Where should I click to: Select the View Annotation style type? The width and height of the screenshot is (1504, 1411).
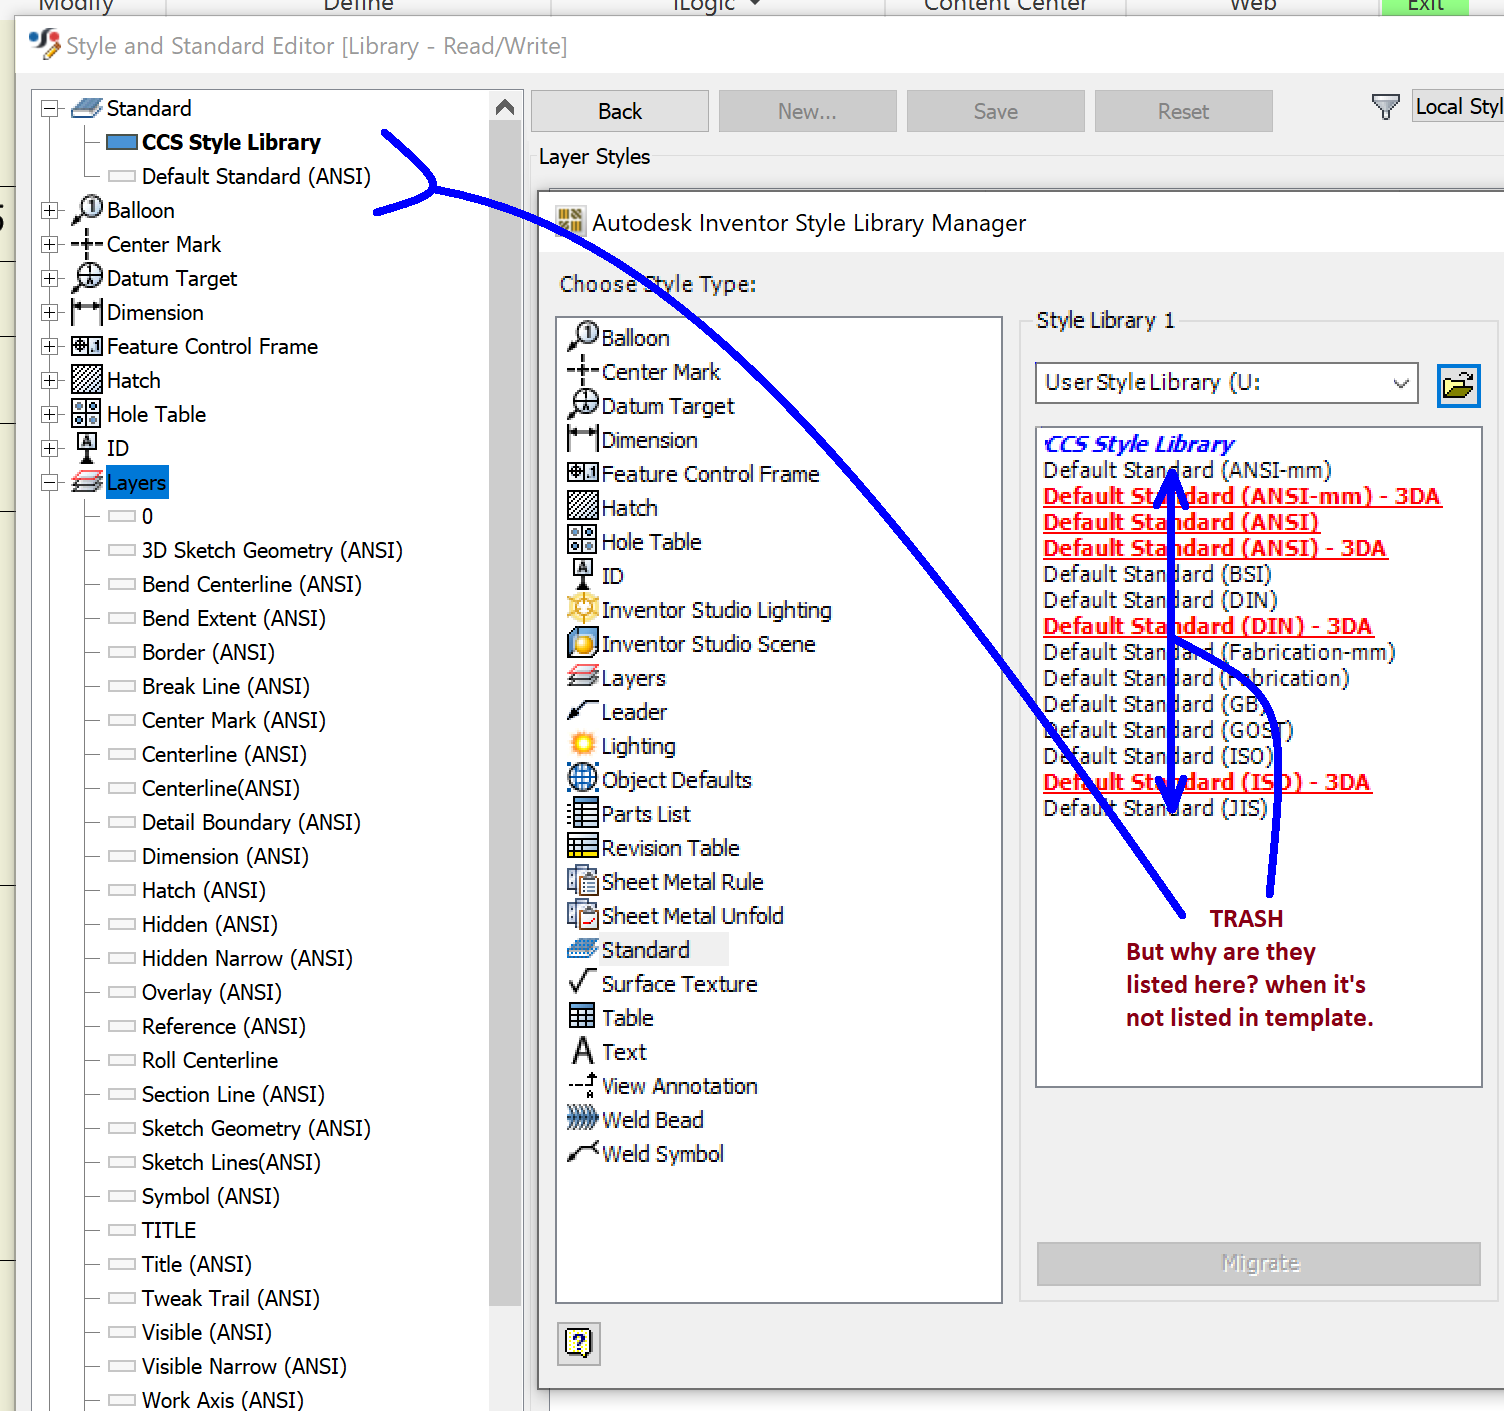pyautogui.click(x=679, y=1086)
